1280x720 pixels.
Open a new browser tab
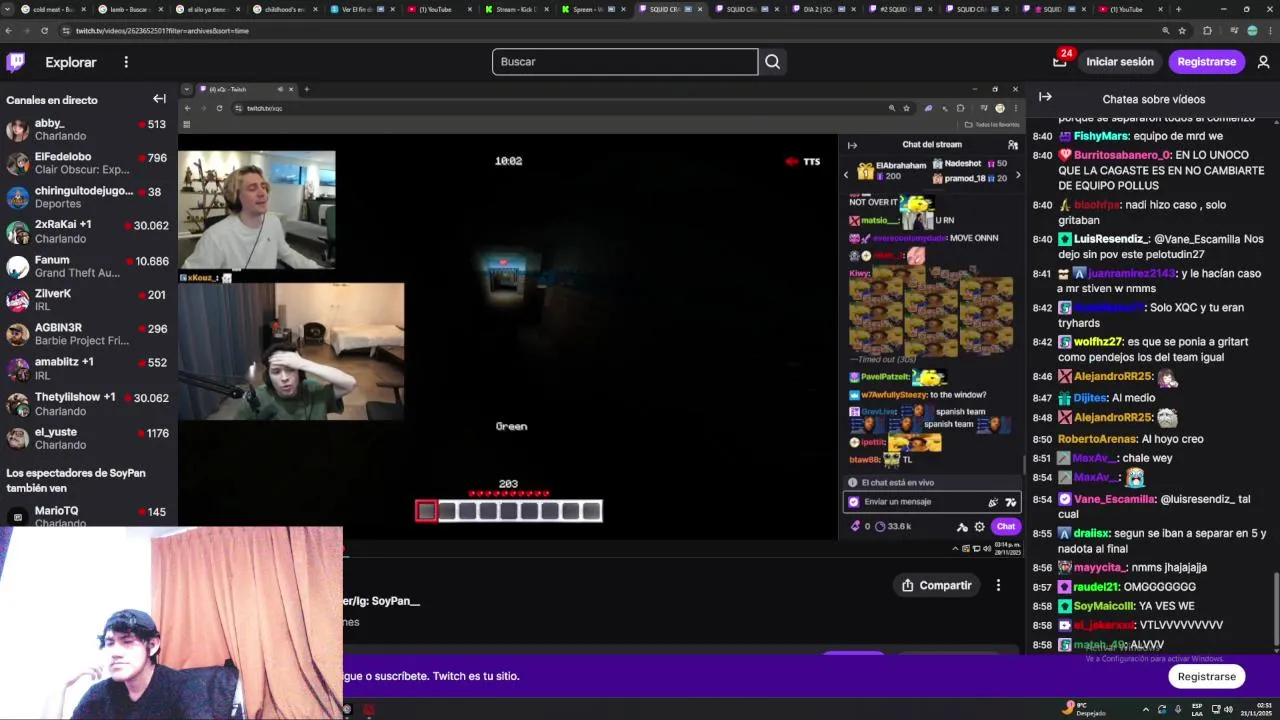coord(1178,9)
